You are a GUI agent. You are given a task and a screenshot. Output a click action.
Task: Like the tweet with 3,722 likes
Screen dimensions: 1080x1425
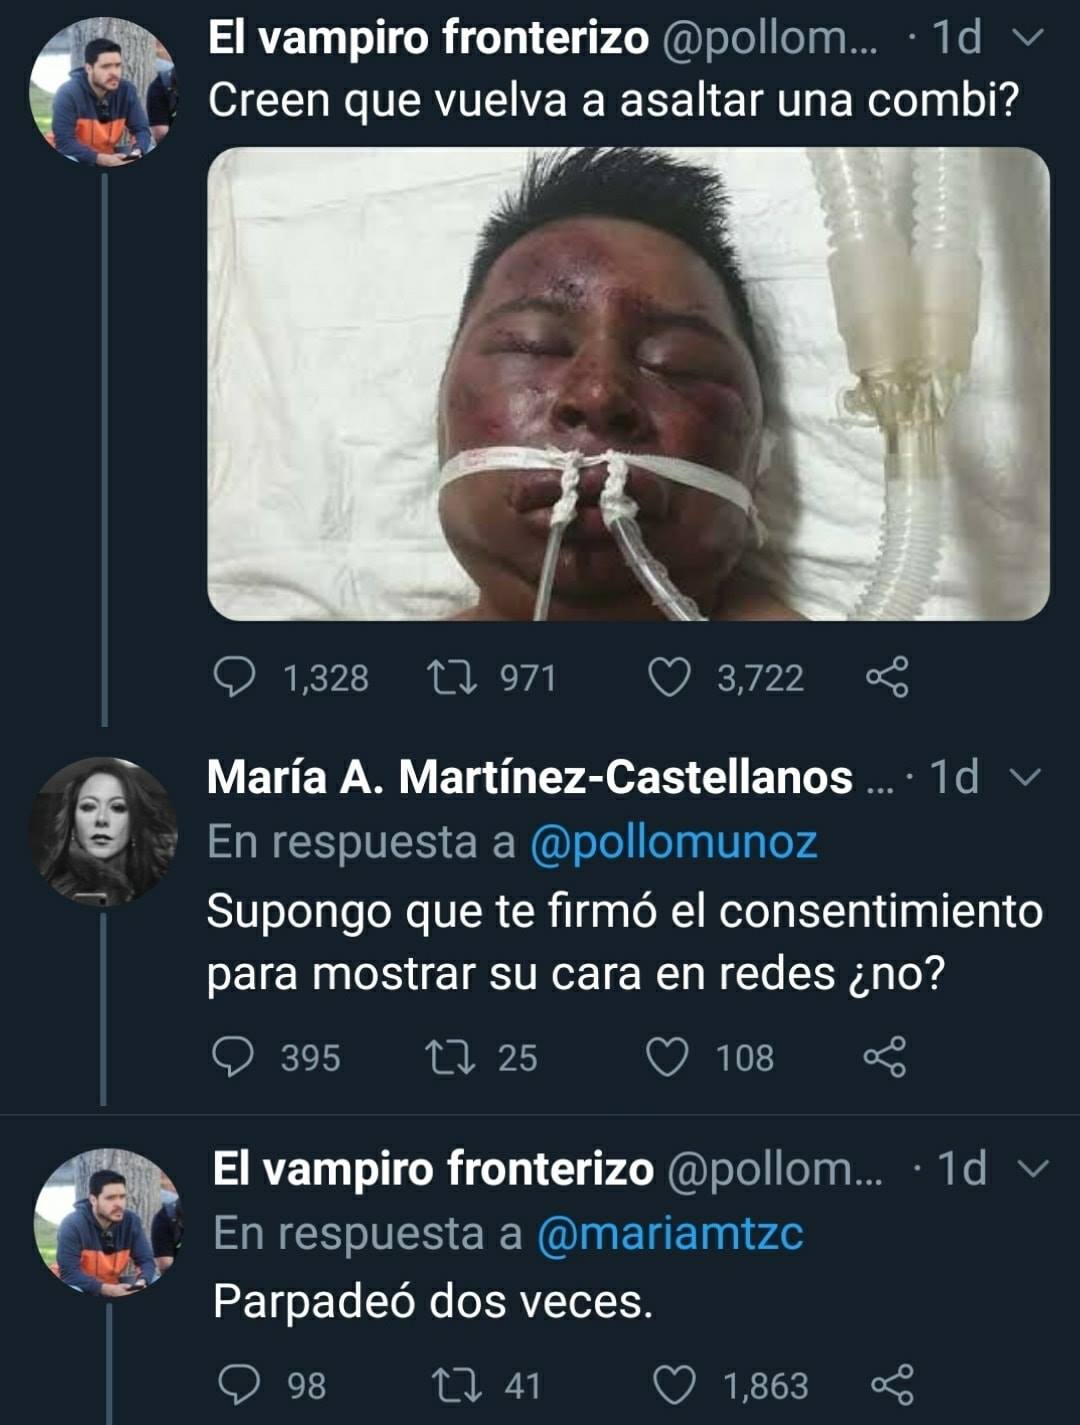pyautogui.click(x=669, y=677)
